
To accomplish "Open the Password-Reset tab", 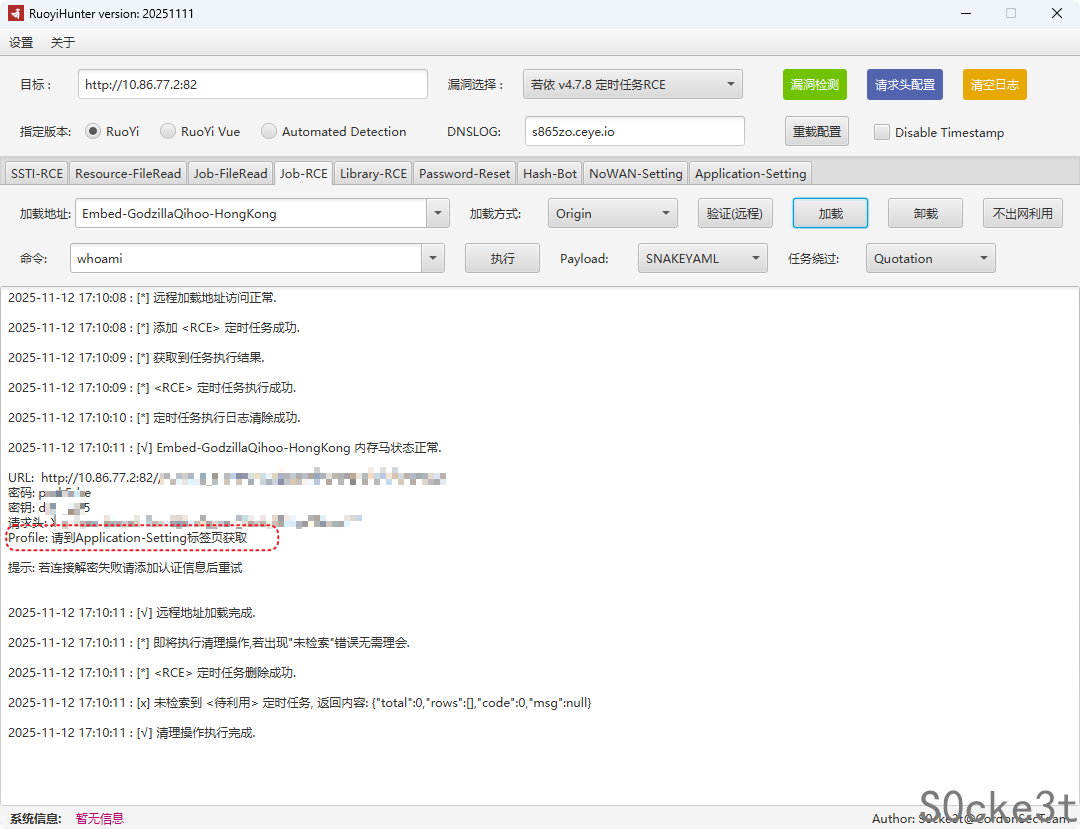I will click(465, 174).
